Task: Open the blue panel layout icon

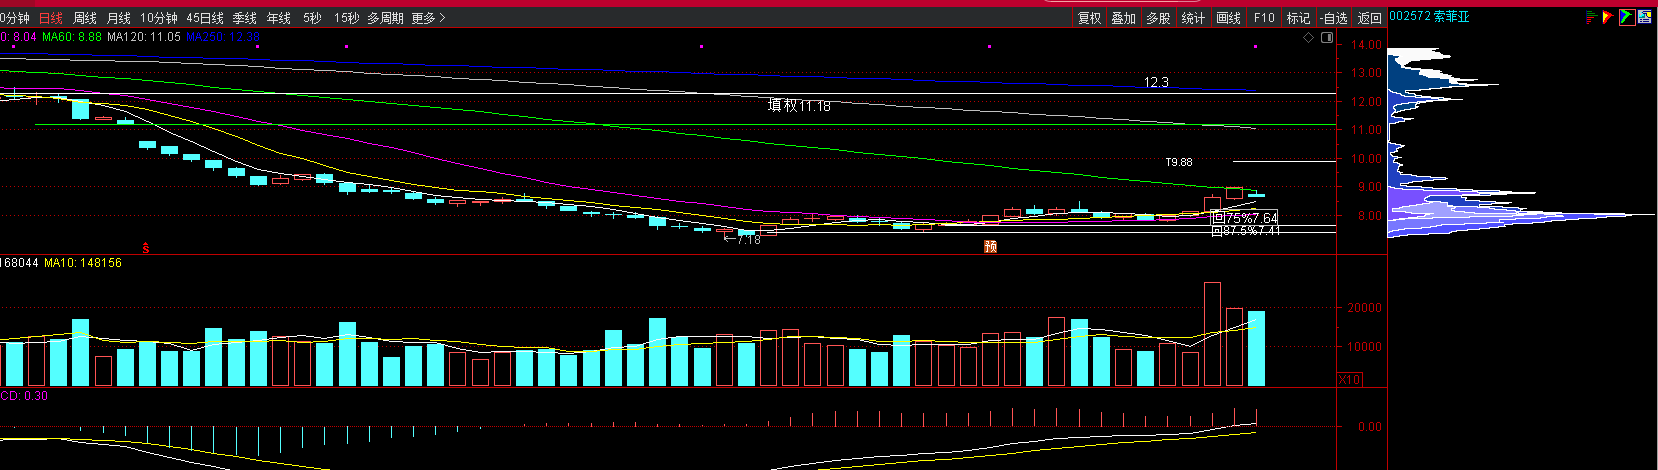Action: (x=1644, y=17)
